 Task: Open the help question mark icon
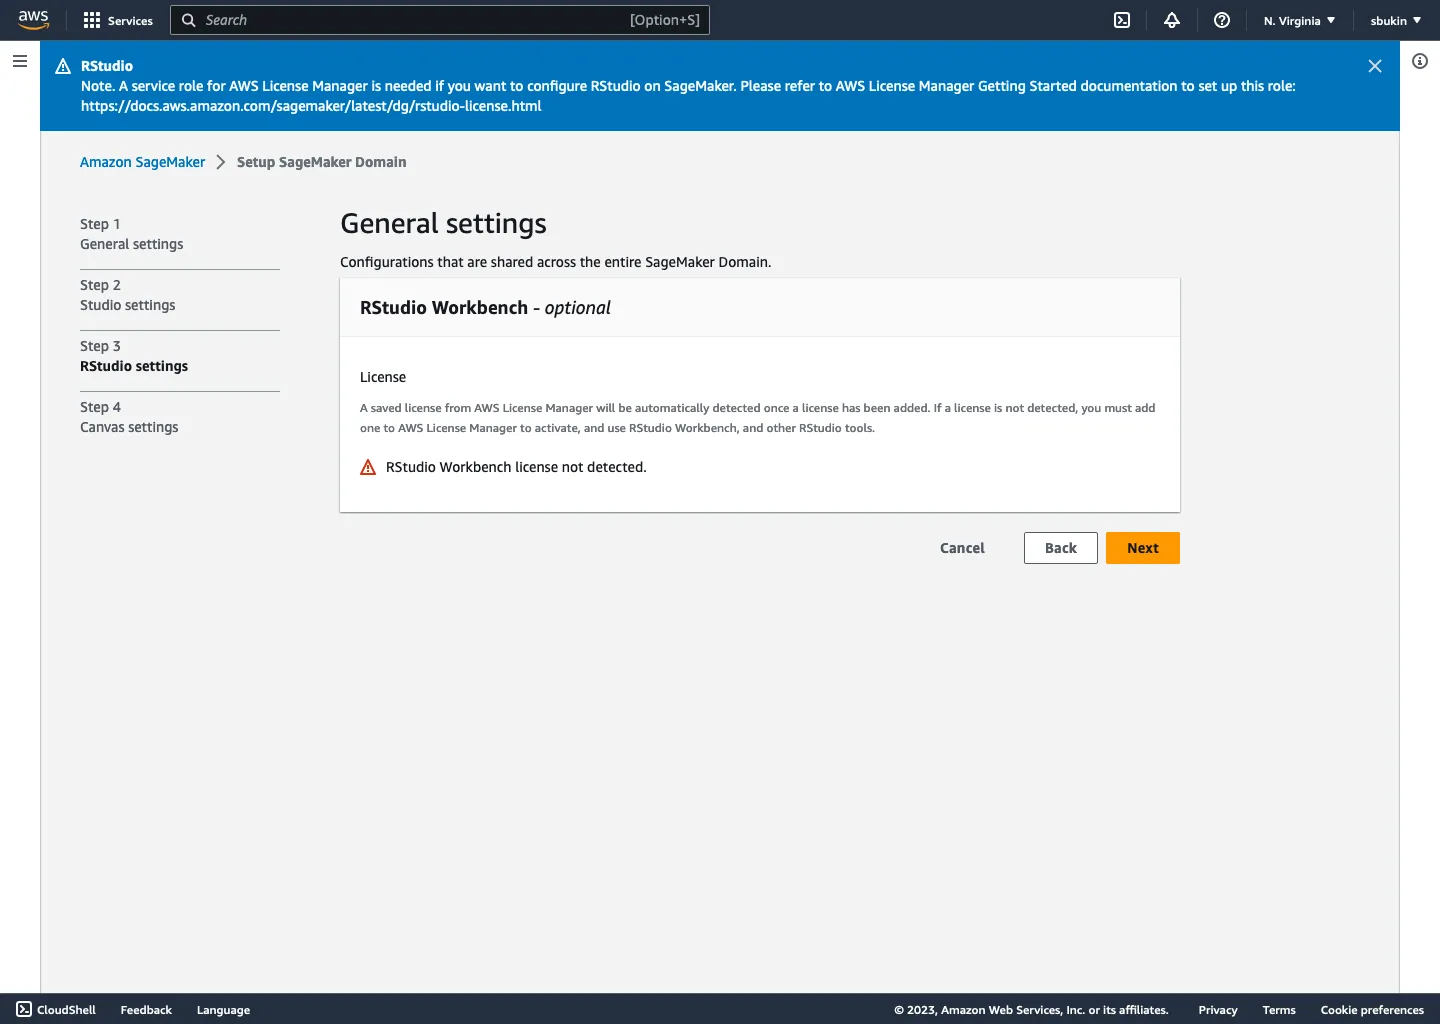1222,20
